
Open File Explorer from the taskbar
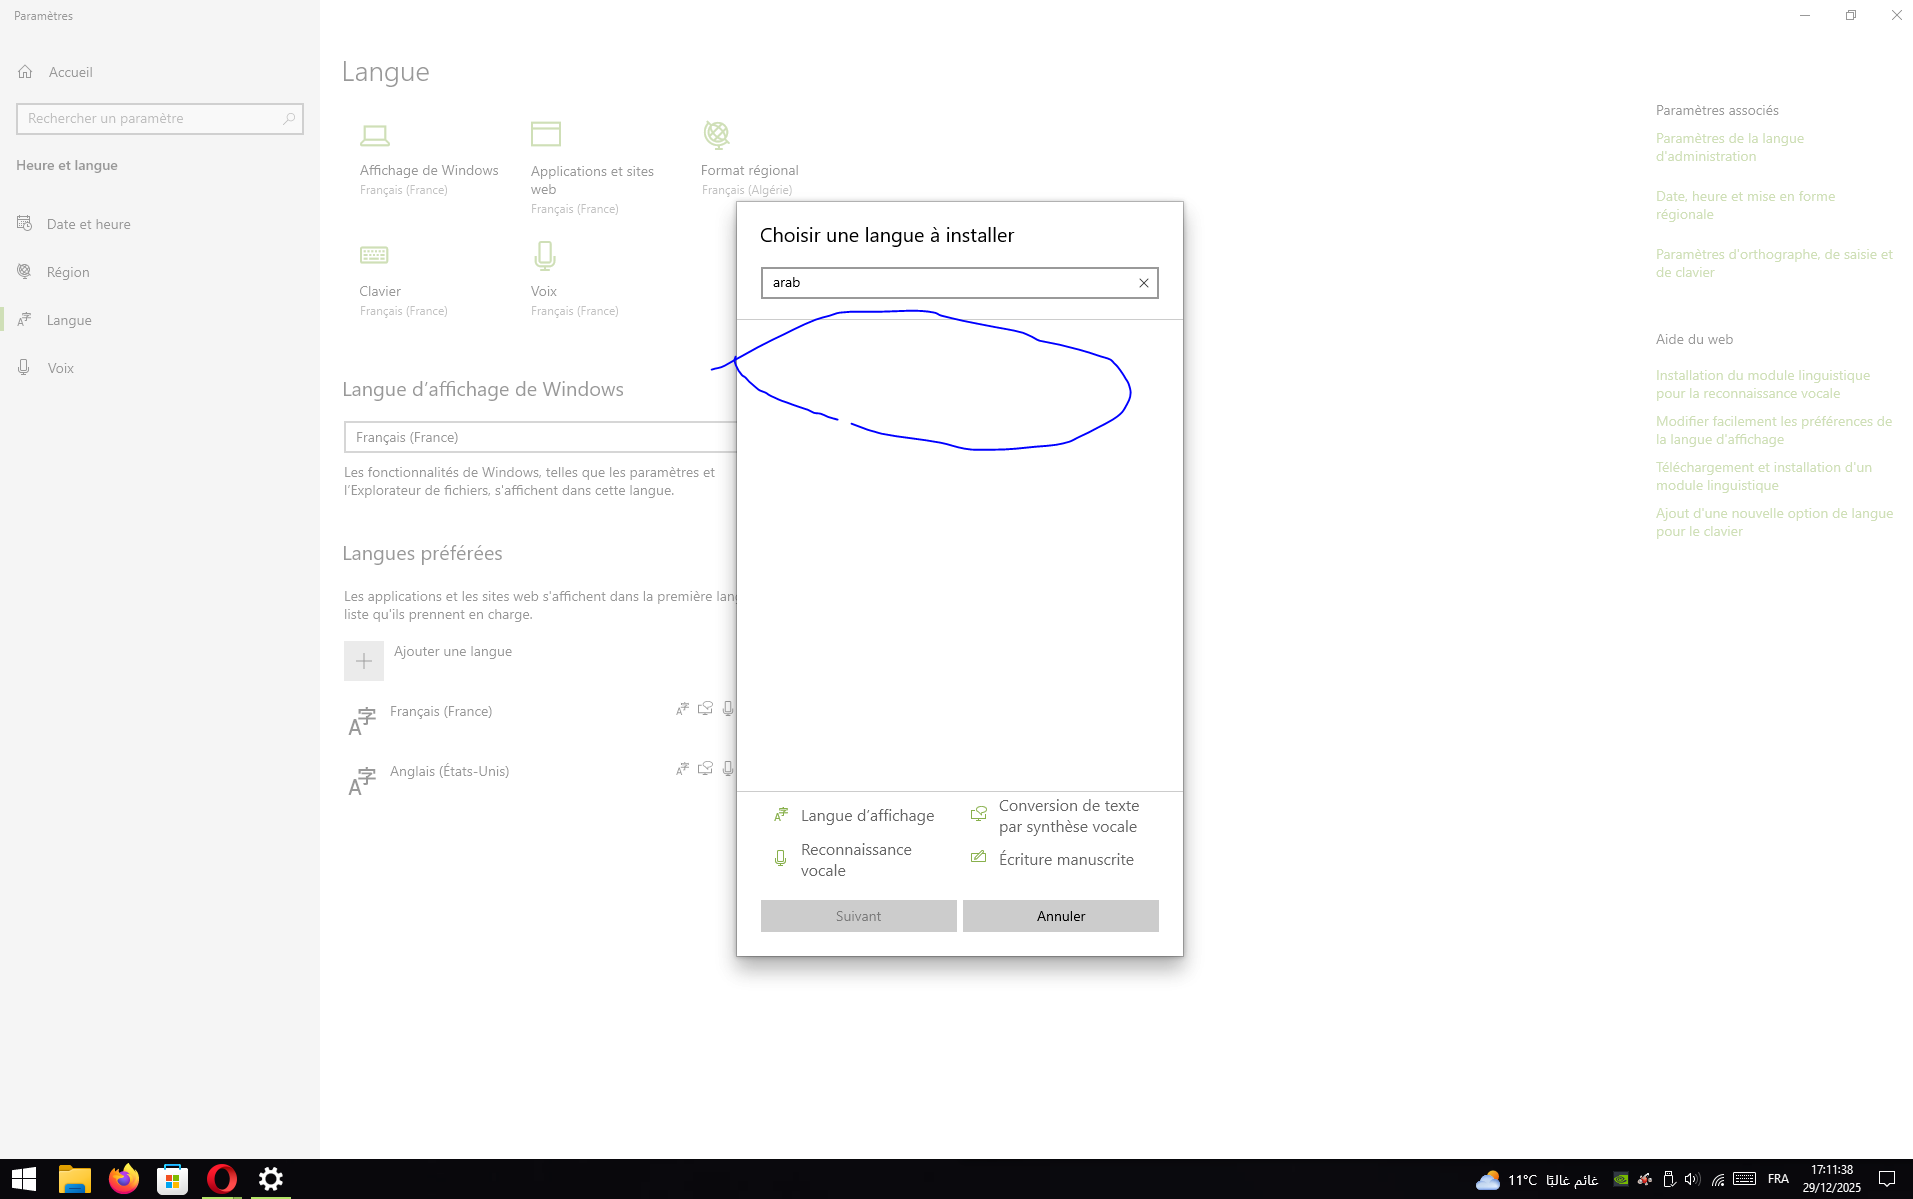pos(75,1179)
